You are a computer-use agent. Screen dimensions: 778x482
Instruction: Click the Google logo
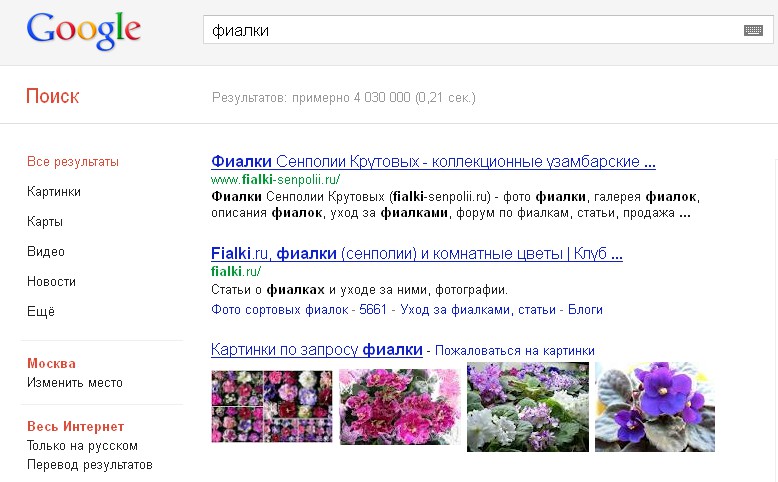tap(83, 31)
